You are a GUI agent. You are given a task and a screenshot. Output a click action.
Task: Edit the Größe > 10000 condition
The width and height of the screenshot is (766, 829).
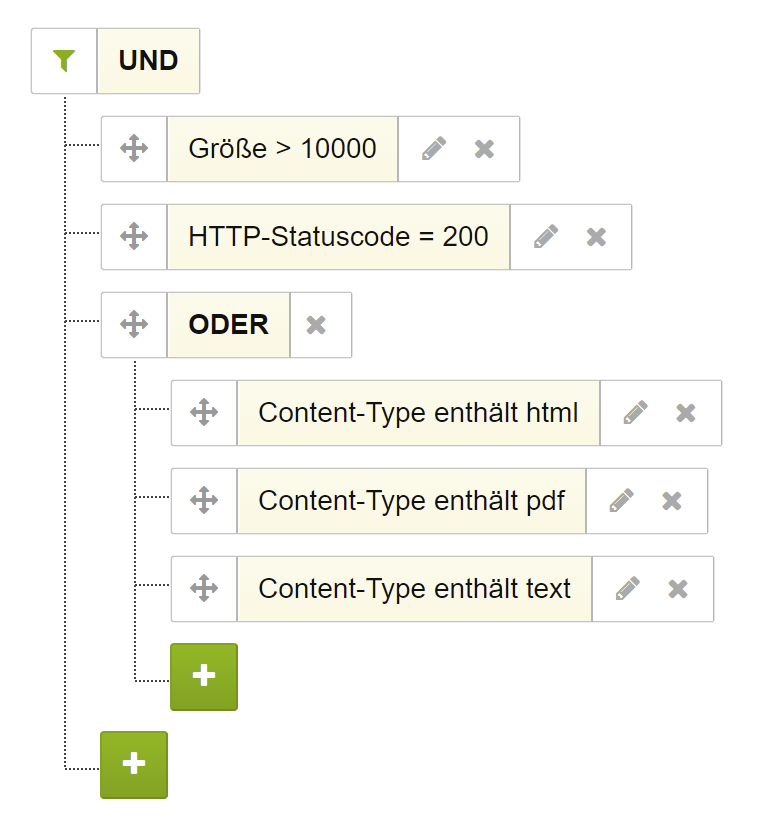433,149
